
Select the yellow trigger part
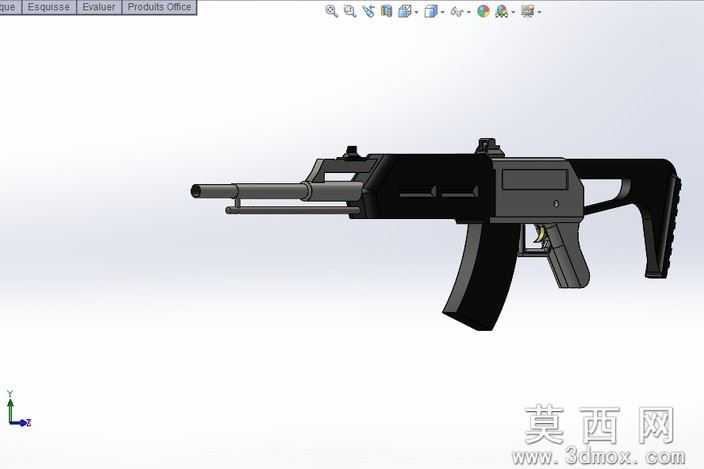(541, 235)
